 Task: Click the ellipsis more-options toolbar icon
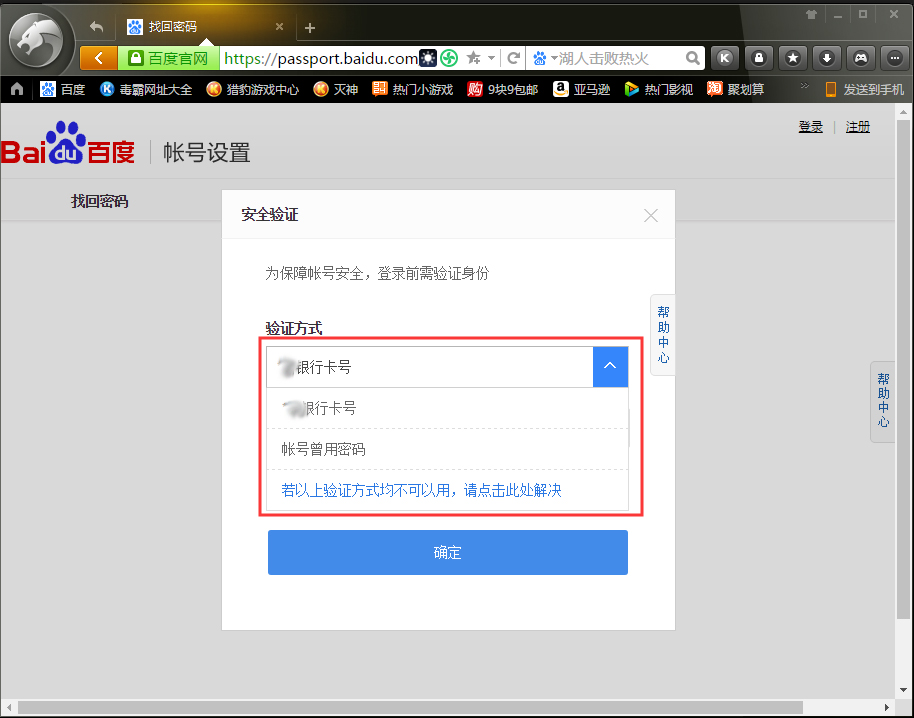(893, 58)
